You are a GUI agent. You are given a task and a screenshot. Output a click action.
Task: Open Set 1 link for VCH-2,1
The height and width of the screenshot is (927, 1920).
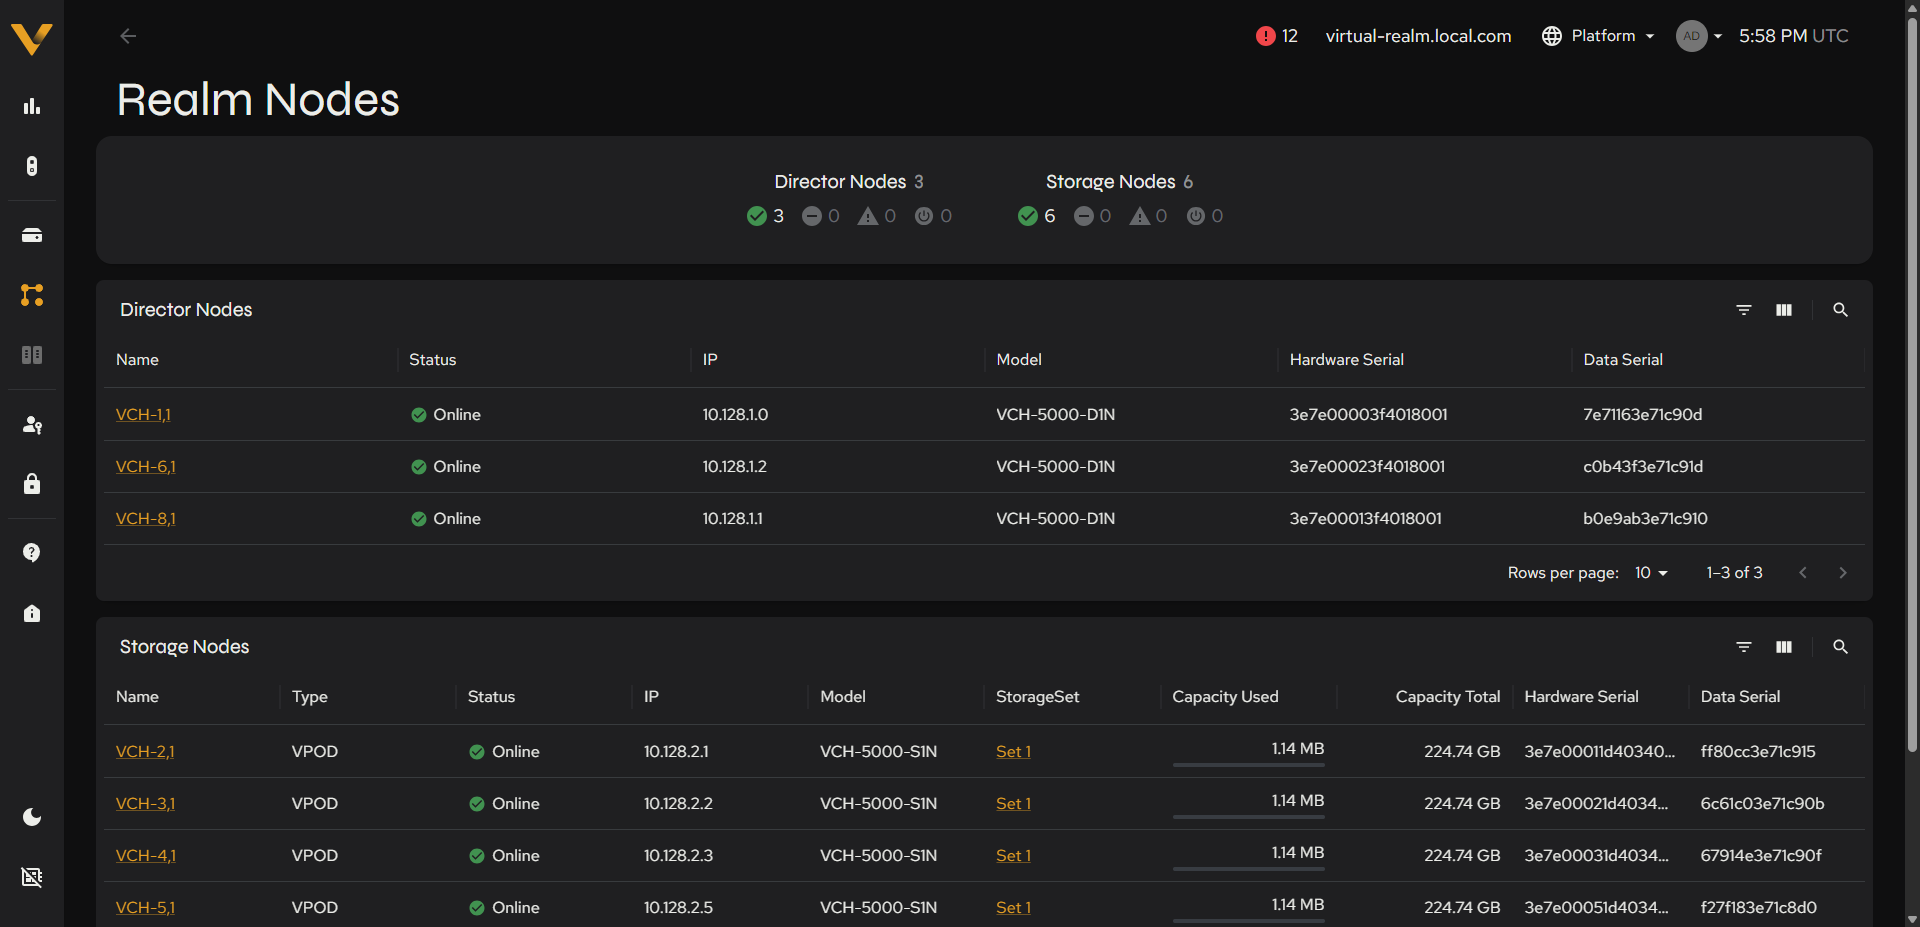tap(1013, 752)
